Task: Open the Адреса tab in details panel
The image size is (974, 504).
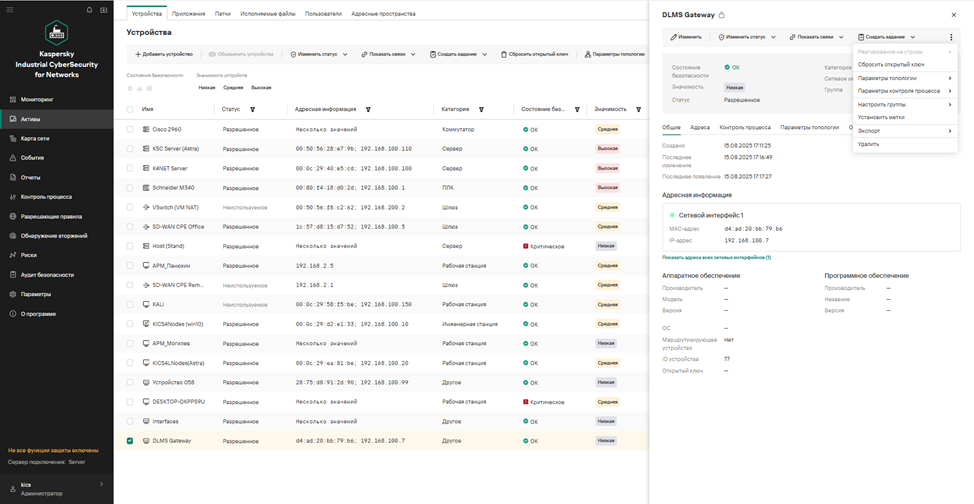Action: pos(700,127)
